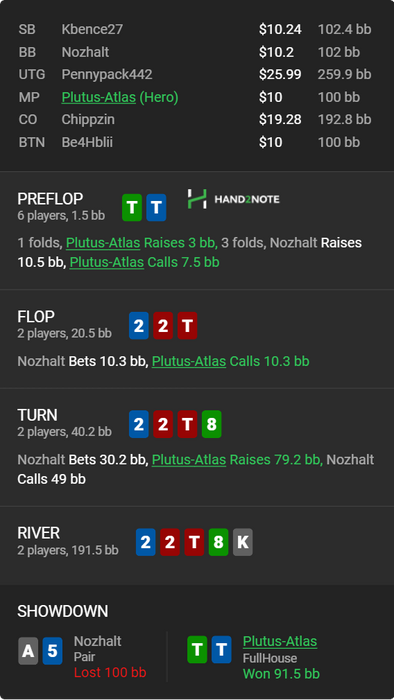Select the blue 2 card on the flop
394x700 pixels.
pos(139,326)
